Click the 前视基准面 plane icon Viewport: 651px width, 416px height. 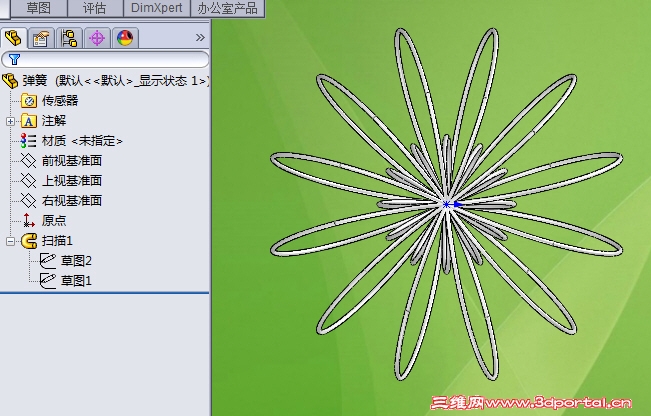point(29,161)
